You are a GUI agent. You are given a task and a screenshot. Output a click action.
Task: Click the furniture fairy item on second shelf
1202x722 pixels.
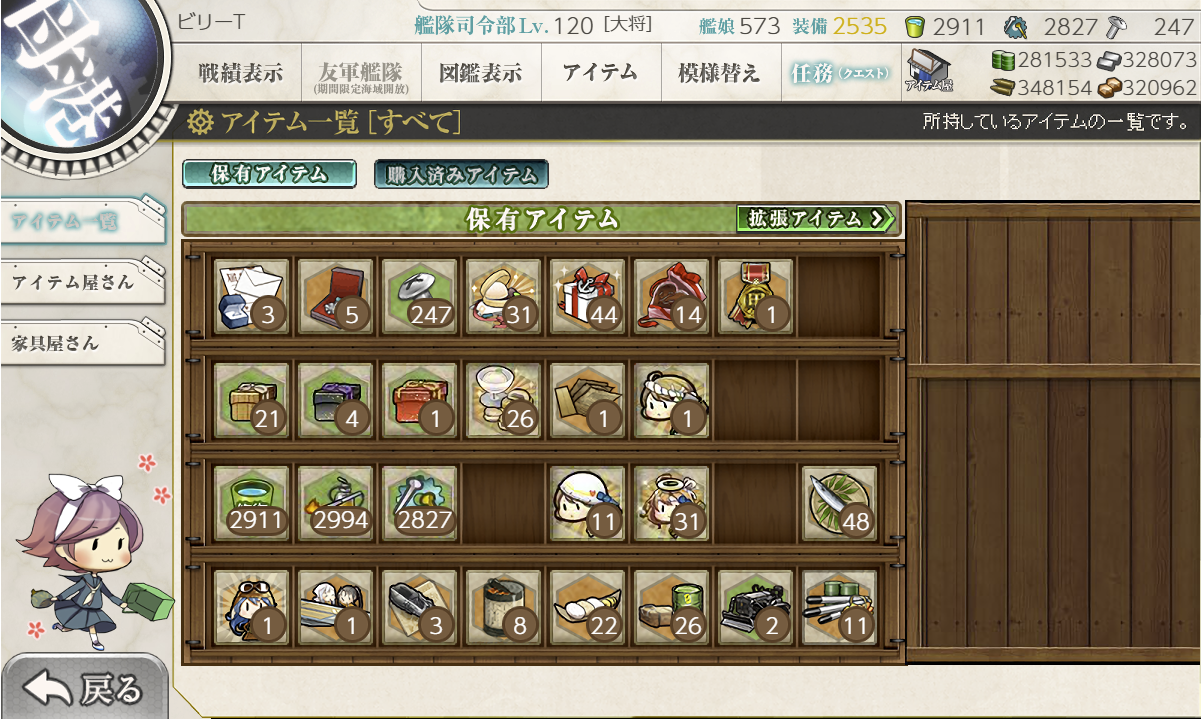(672, 400)
